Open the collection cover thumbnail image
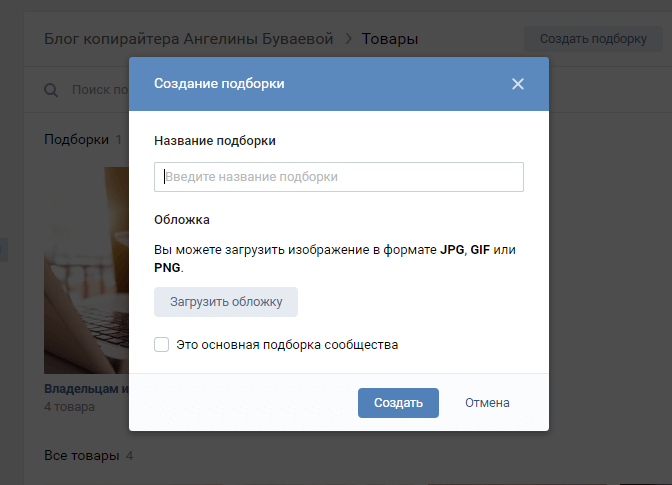 tap(86, 270)
